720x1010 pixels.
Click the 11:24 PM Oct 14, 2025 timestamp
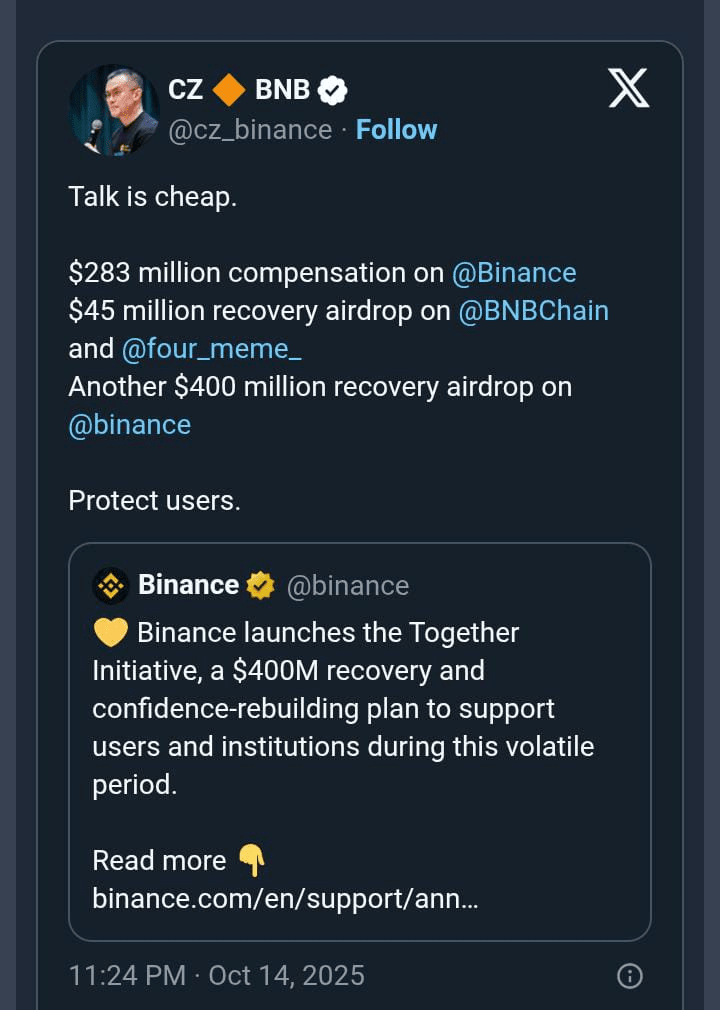[x=216, y=975]
